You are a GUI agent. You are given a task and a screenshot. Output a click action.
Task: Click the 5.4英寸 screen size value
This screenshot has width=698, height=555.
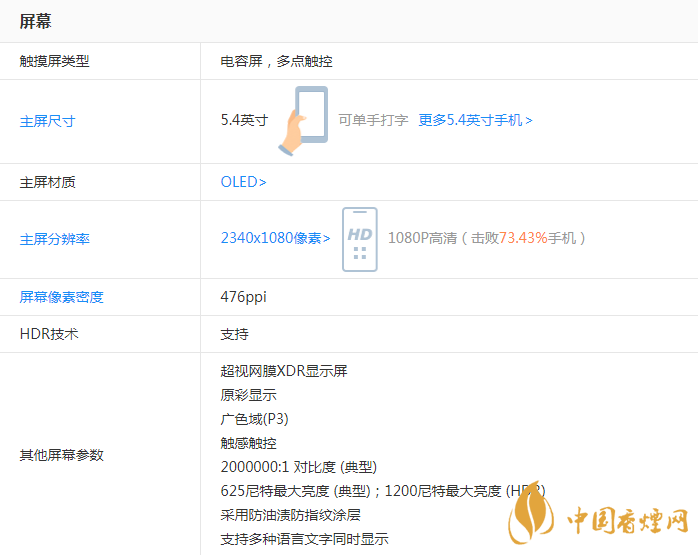coord(244,120)
